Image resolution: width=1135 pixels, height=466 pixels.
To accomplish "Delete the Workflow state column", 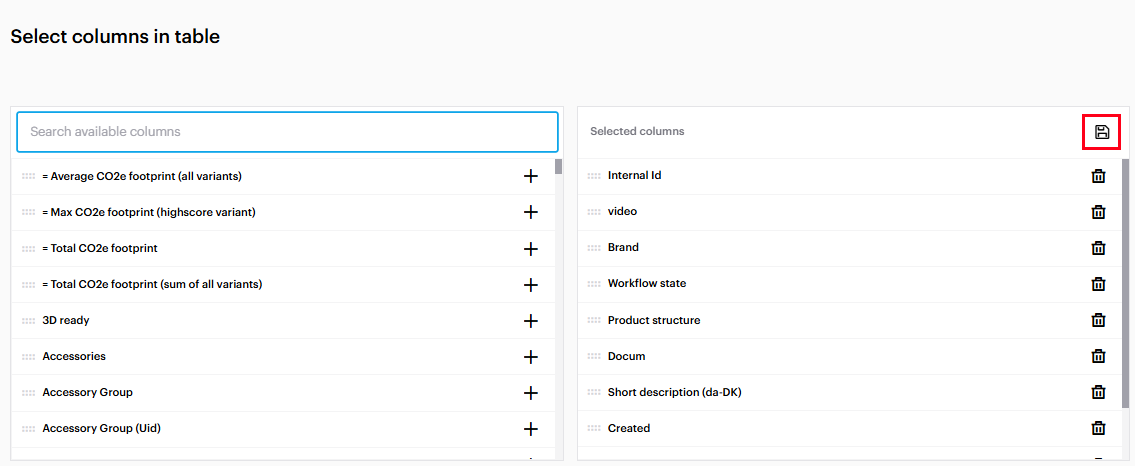I will coord(1098,284).
